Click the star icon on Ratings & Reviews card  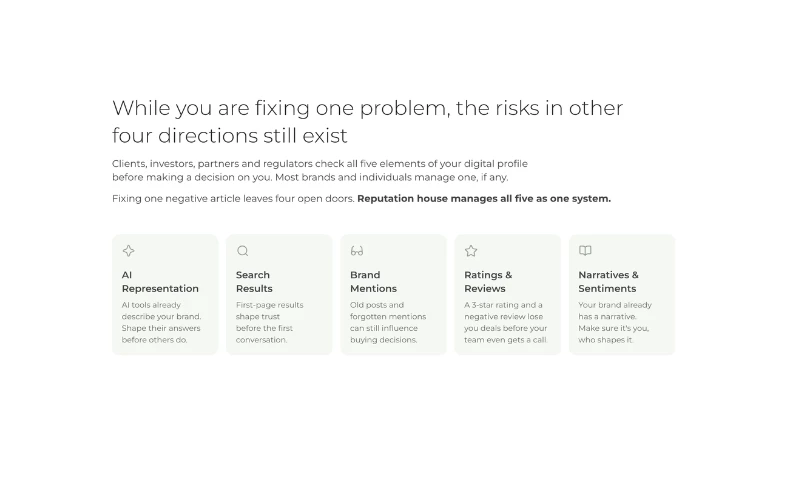(471, 250)
